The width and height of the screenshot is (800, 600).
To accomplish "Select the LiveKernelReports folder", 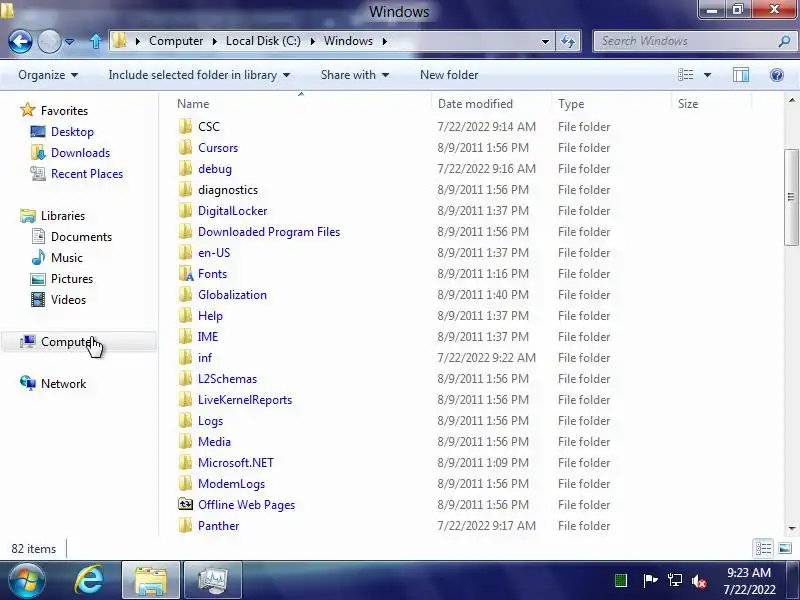I will pyautogui.click(x=245, y=399).
